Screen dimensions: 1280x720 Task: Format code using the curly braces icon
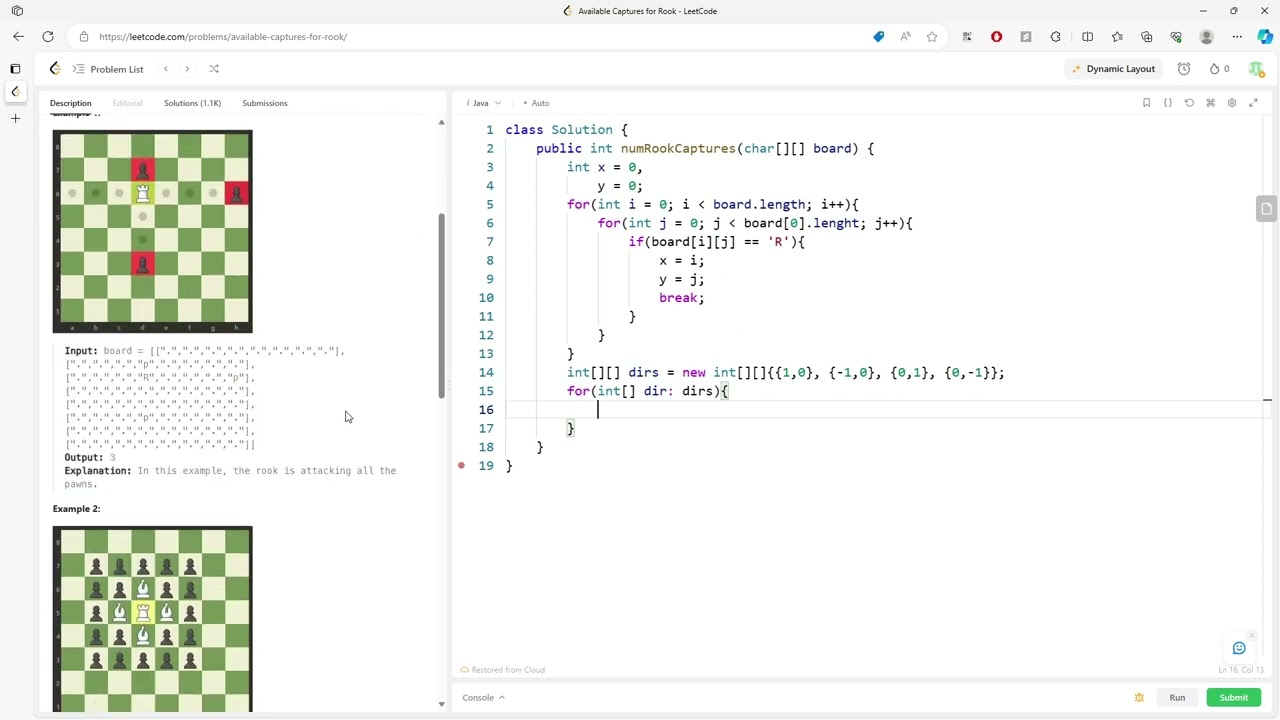coord(1167,103)
